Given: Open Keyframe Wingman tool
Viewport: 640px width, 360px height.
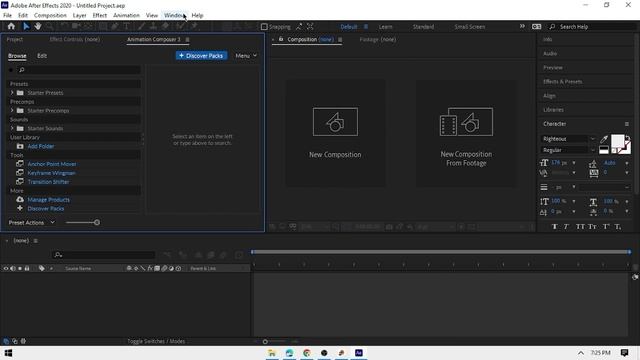Looking at the screenshot, I should point(51,173).
